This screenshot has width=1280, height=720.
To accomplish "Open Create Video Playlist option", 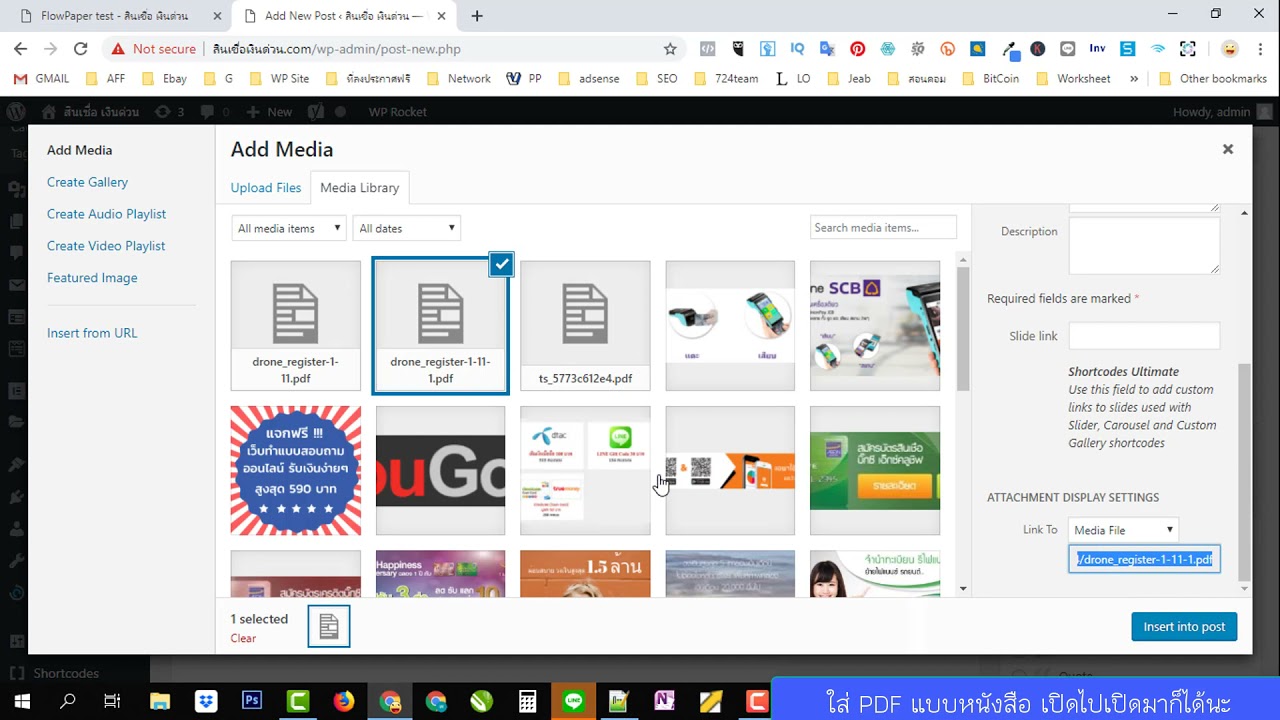I will click(106, 246).
